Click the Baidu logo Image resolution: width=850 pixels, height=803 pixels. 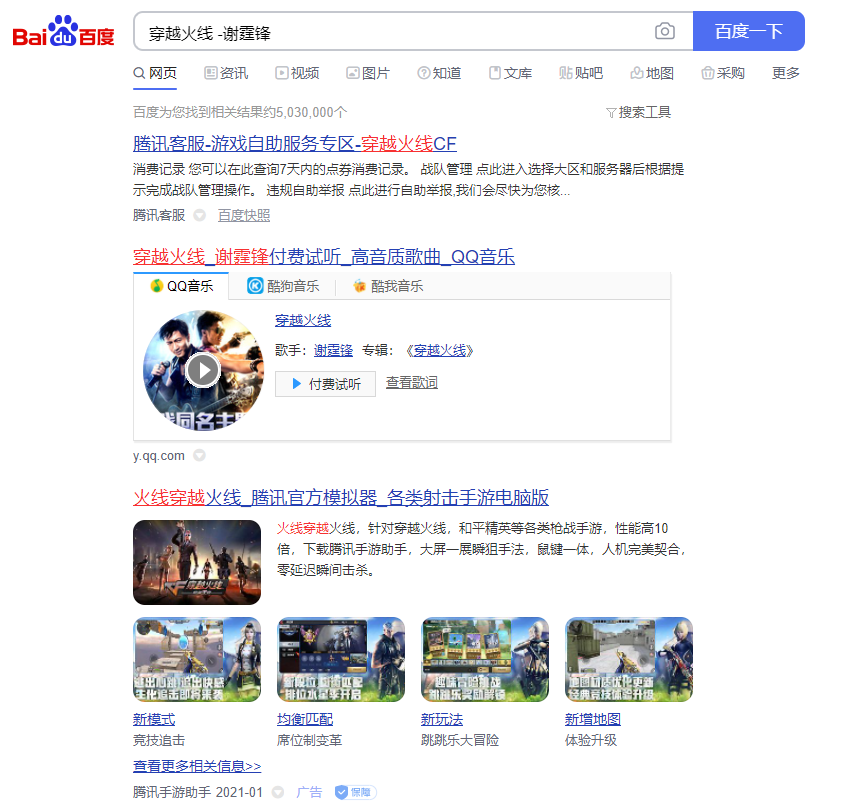[63, 32]
